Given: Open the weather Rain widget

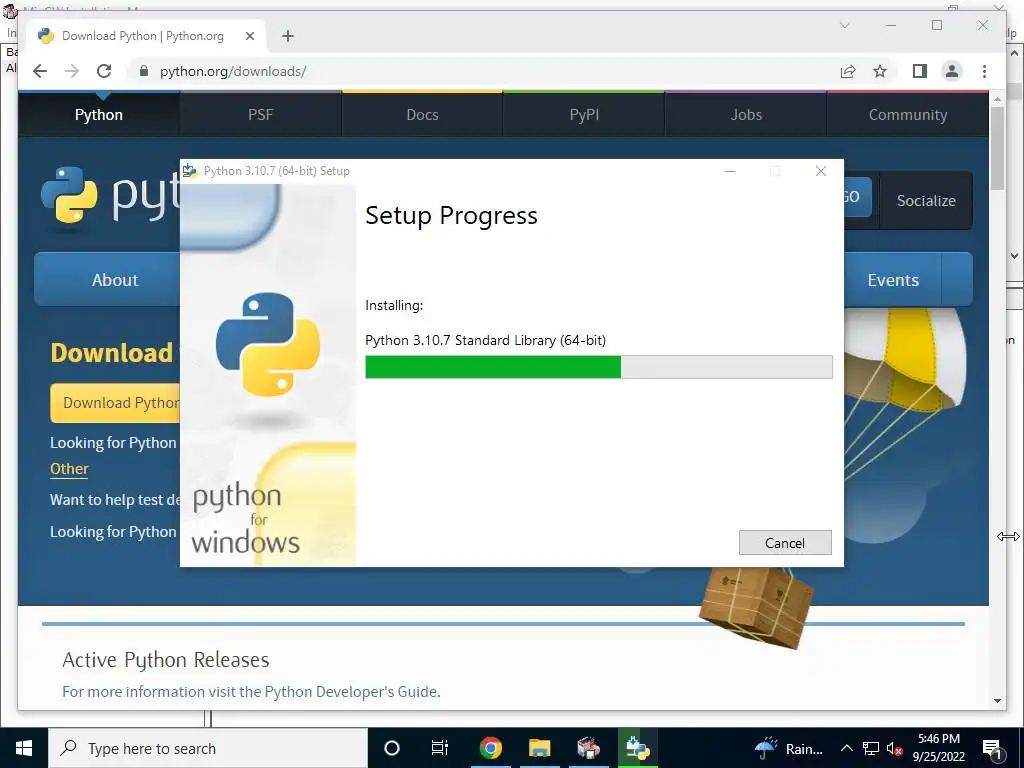Looking at the screenshot, I should (789, 748).
